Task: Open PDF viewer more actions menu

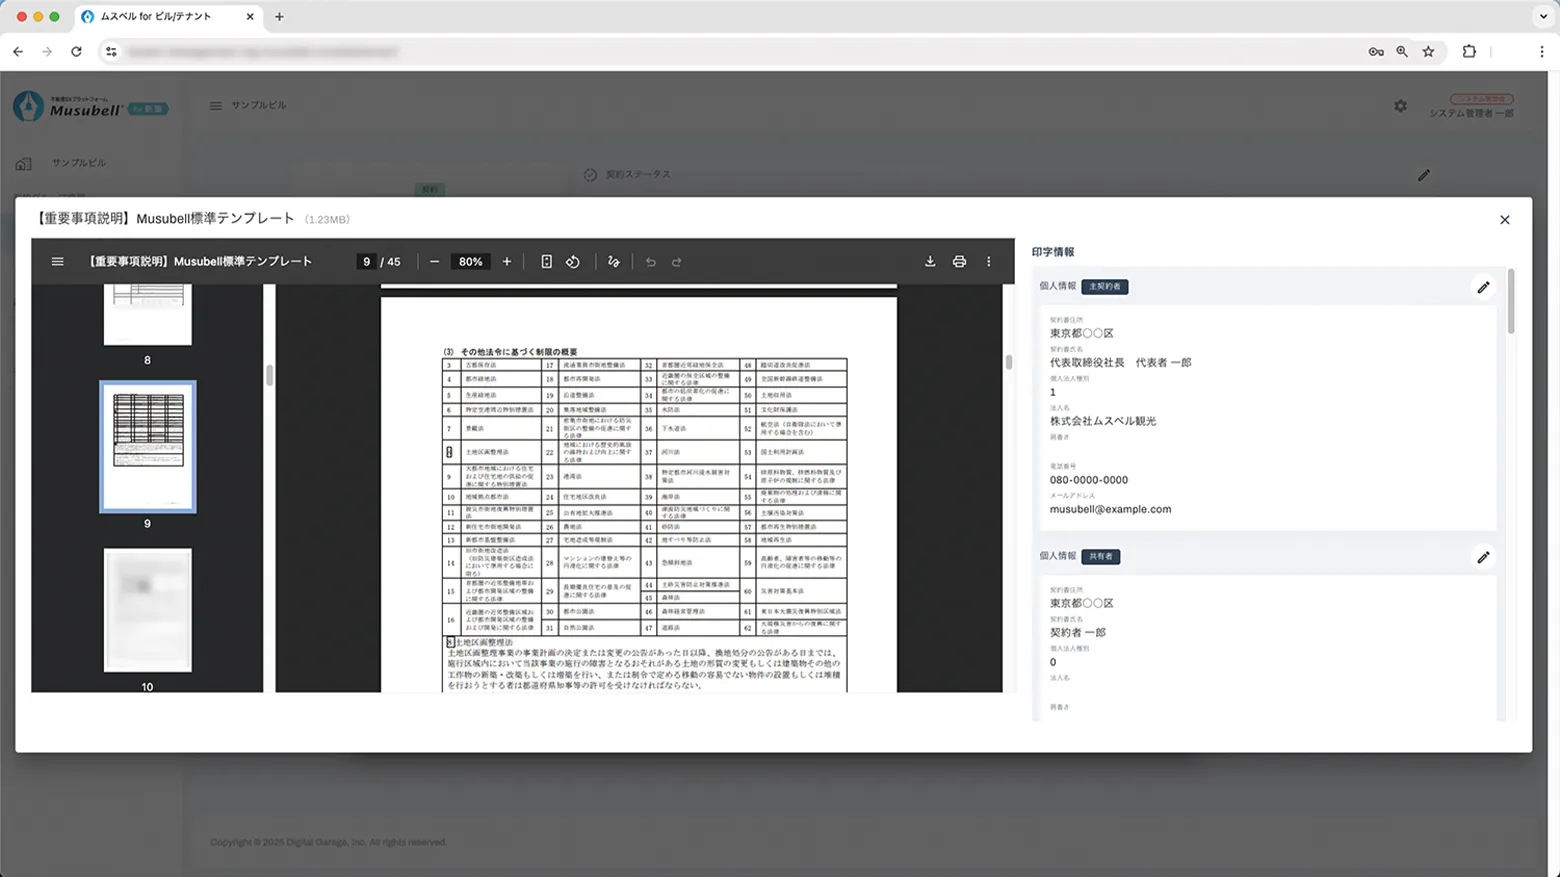Action: [989, 262]
